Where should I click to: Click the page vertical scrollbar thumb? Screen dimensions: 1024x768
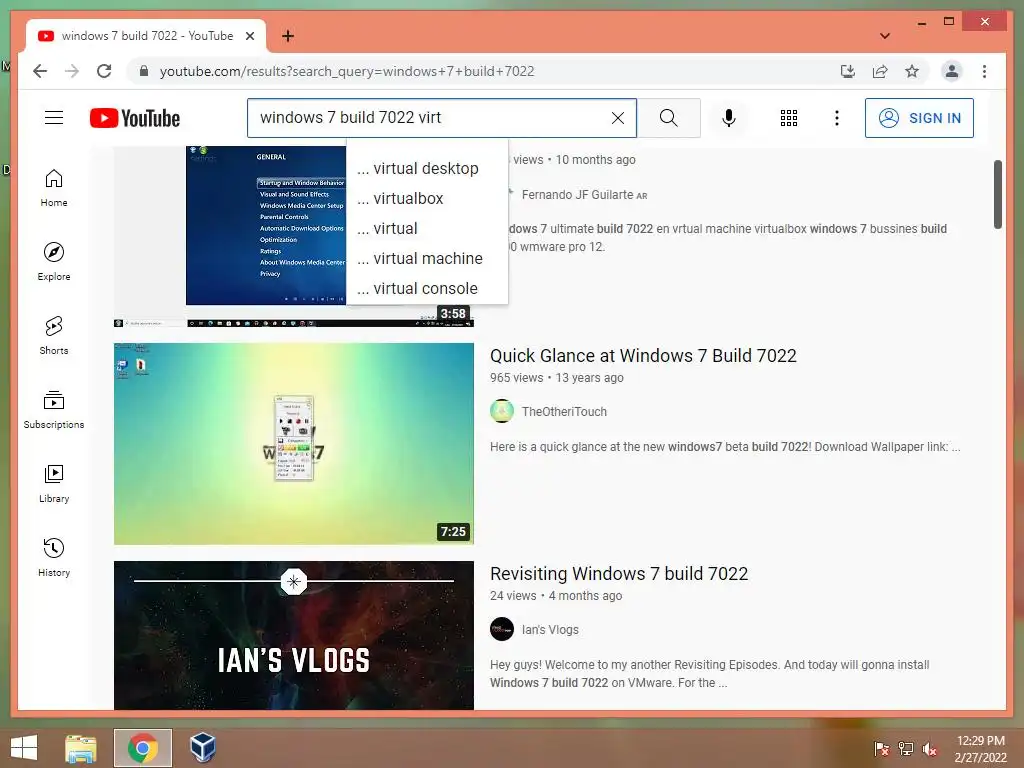click(x=997, y=195)
